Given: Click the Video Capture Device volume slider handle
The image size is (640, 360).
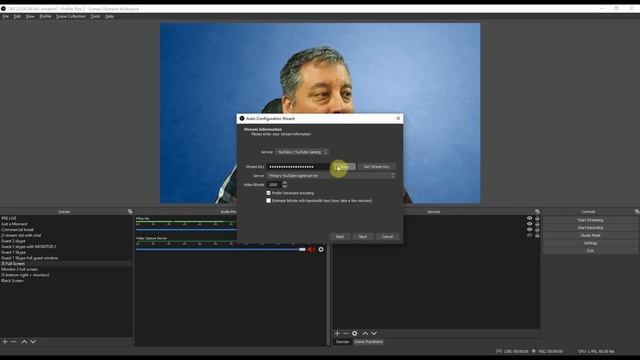Looking at the screenshot, I should coord(302,249).
